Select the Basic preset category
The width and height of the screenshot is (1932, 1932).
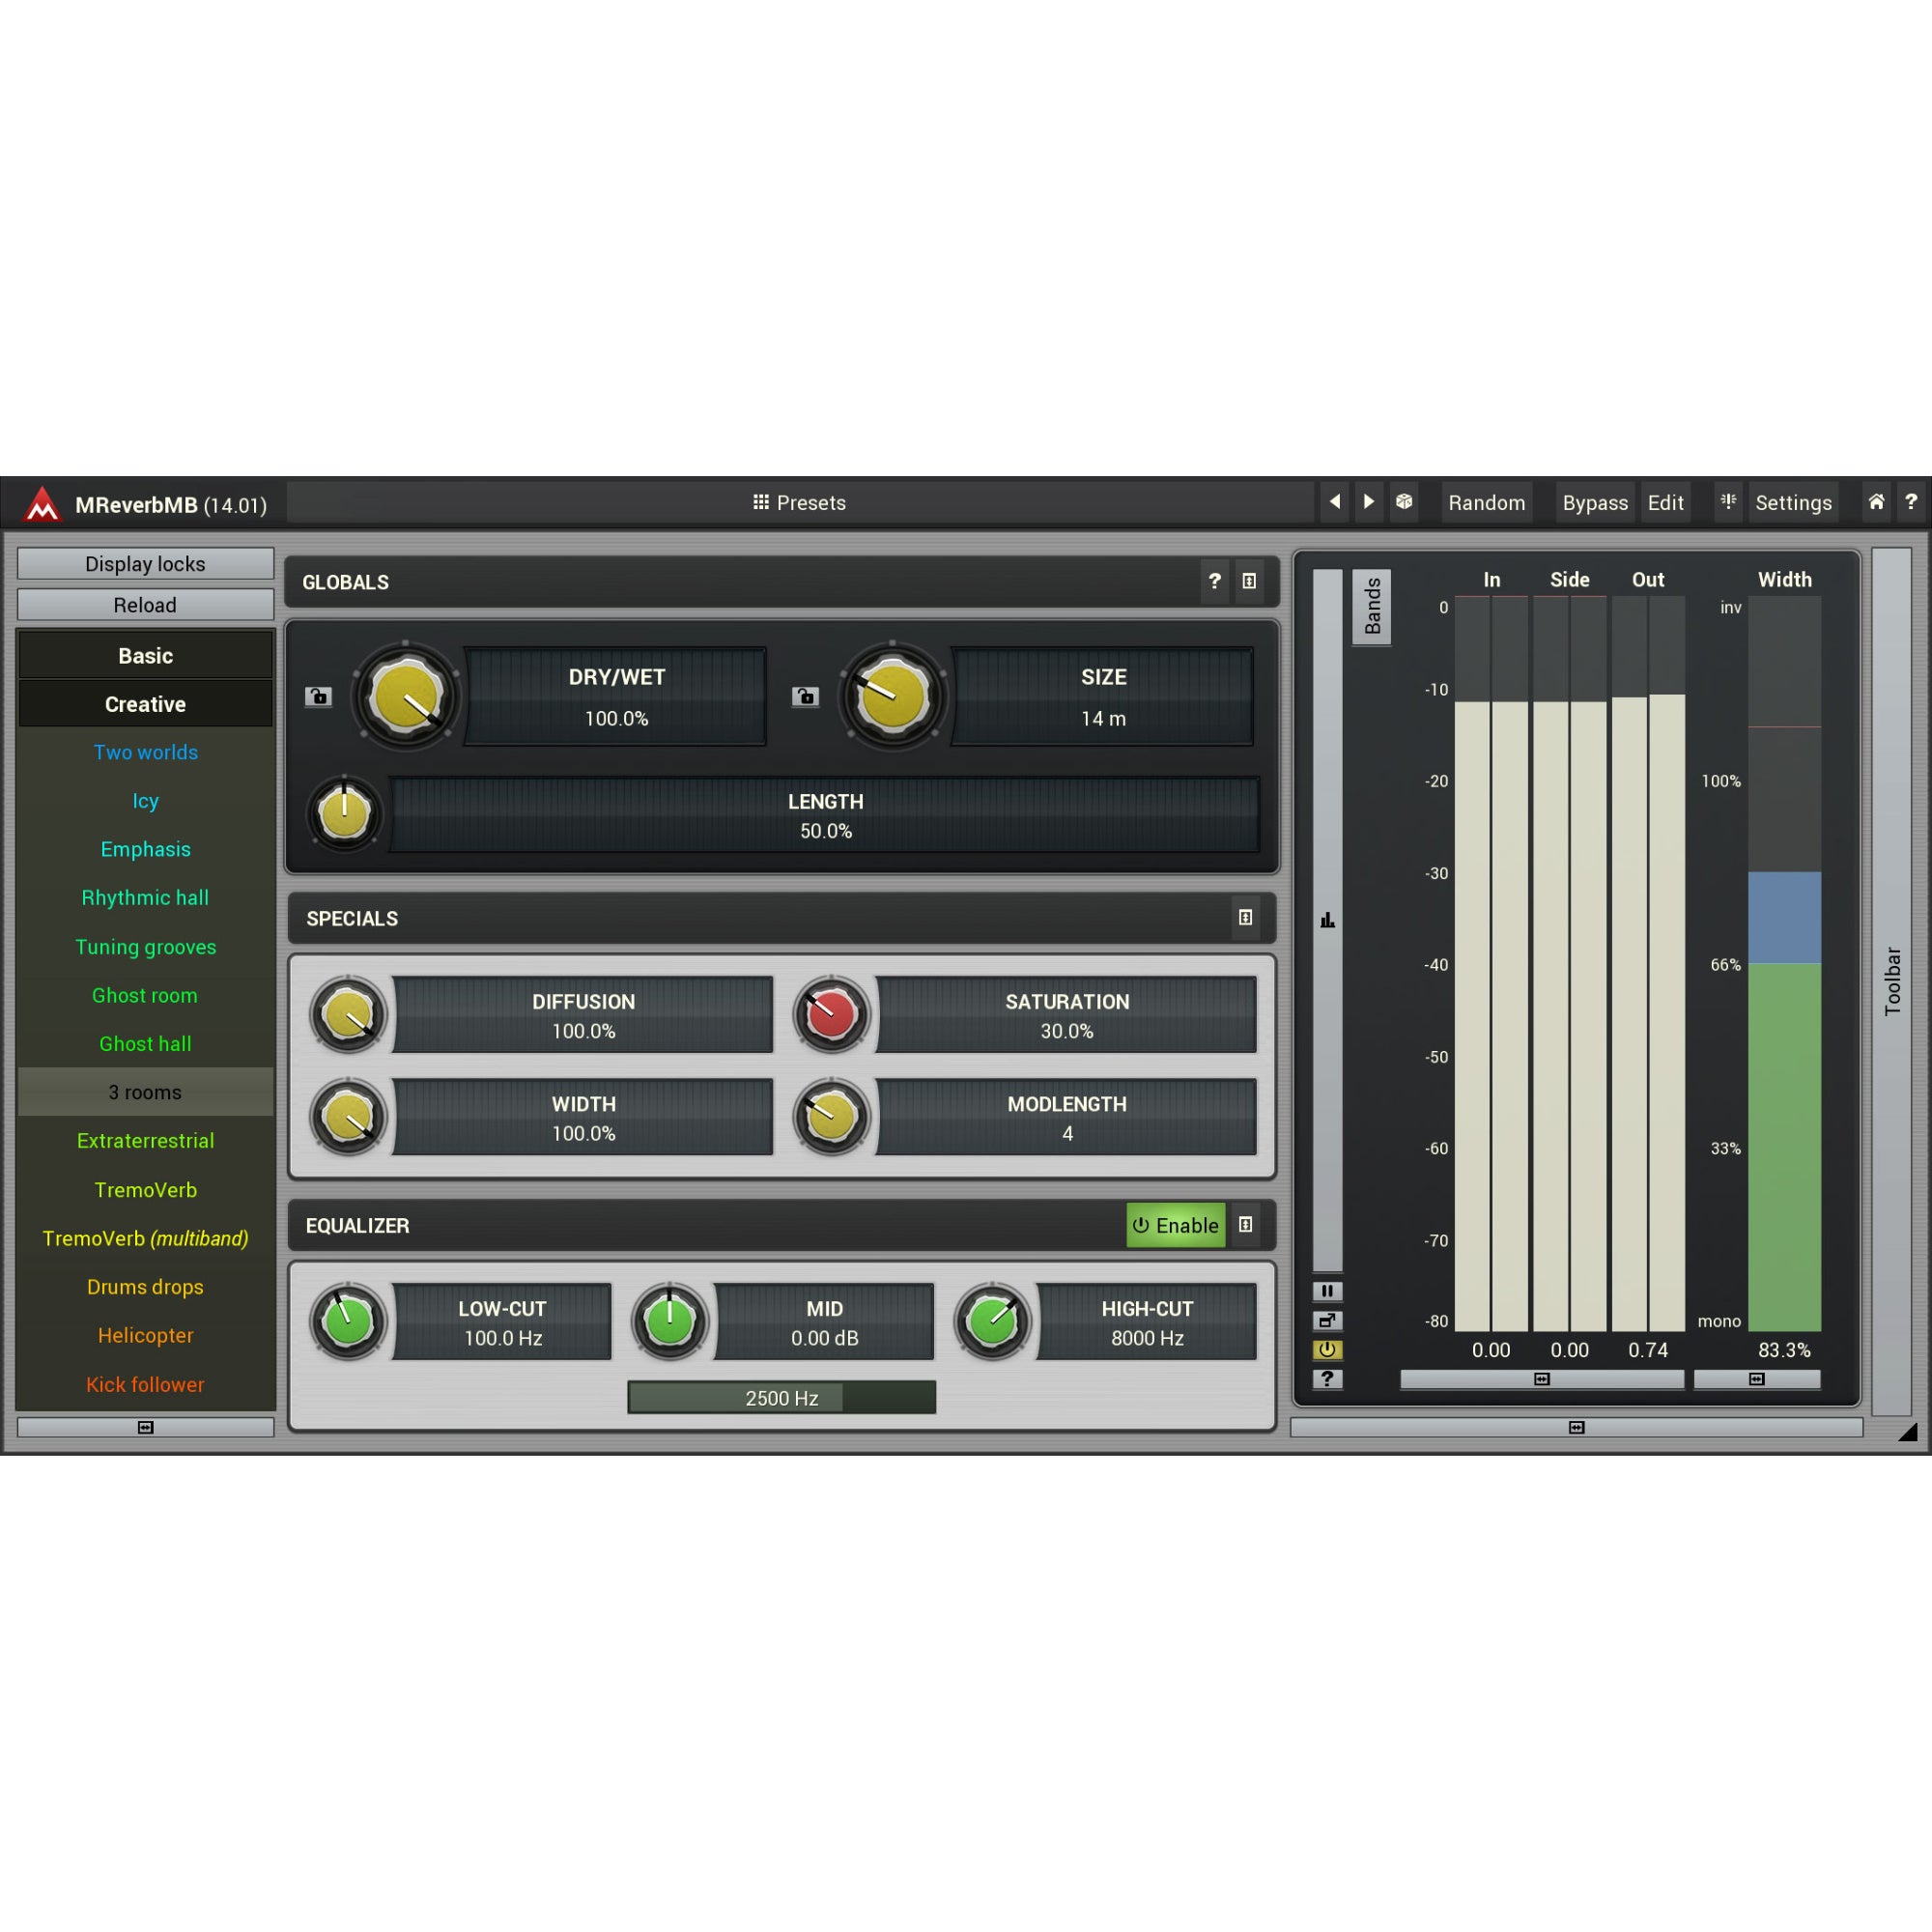[x=146, y=656]
